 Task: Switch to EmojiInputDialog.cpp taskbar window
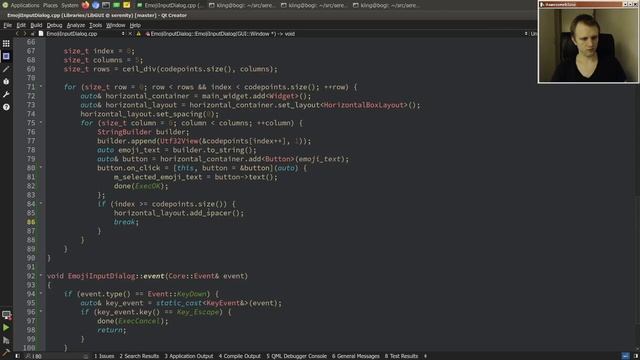click(170, 5)
